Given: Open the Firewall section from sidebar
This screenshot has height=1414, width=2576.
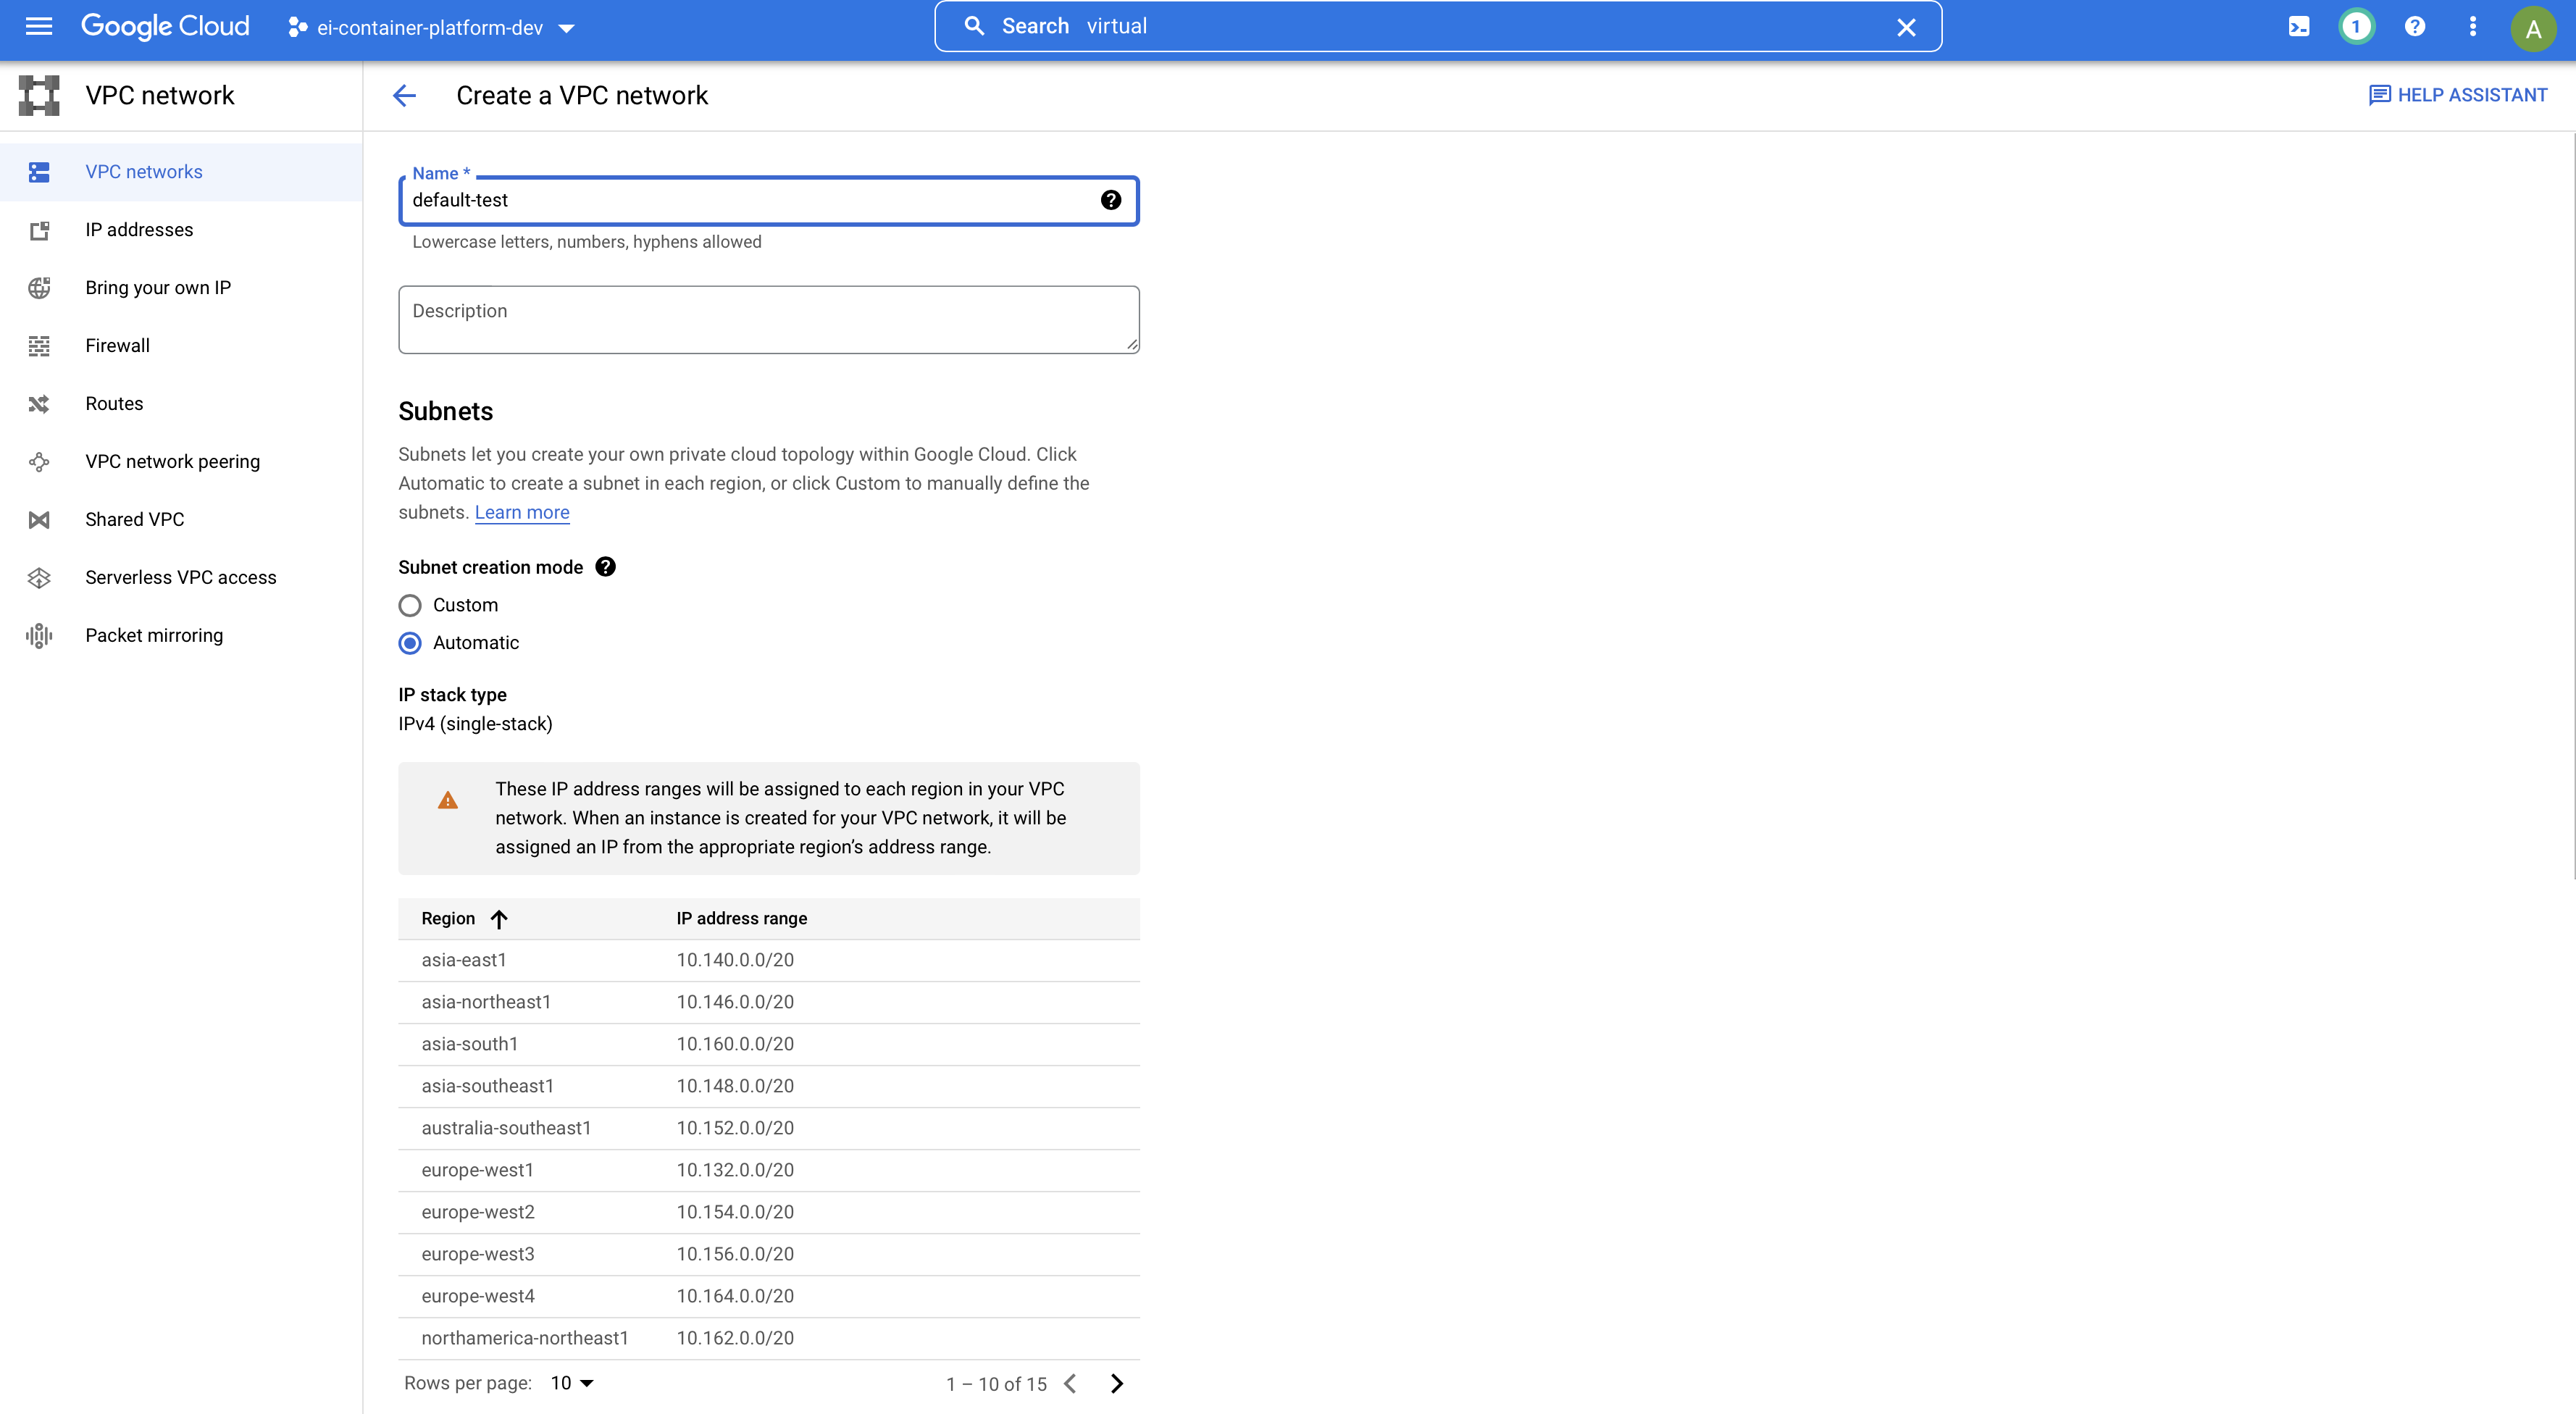Looking at the screenshot, I should pyautogui.click(x=117, y=345).
